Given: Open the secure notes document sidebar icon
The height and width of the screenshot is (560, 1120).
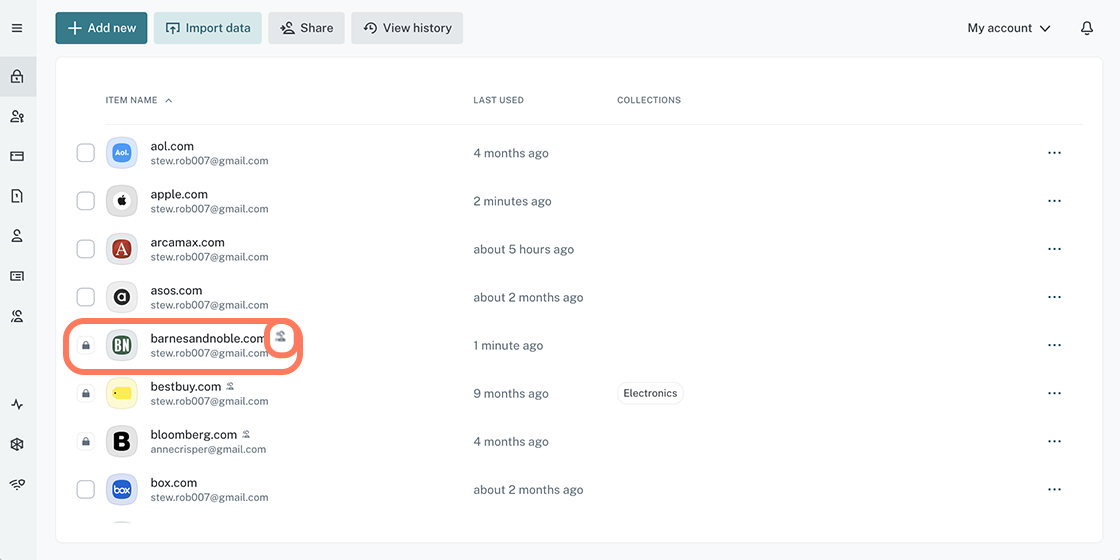Looking at the screenshot, I should (17, 196).
